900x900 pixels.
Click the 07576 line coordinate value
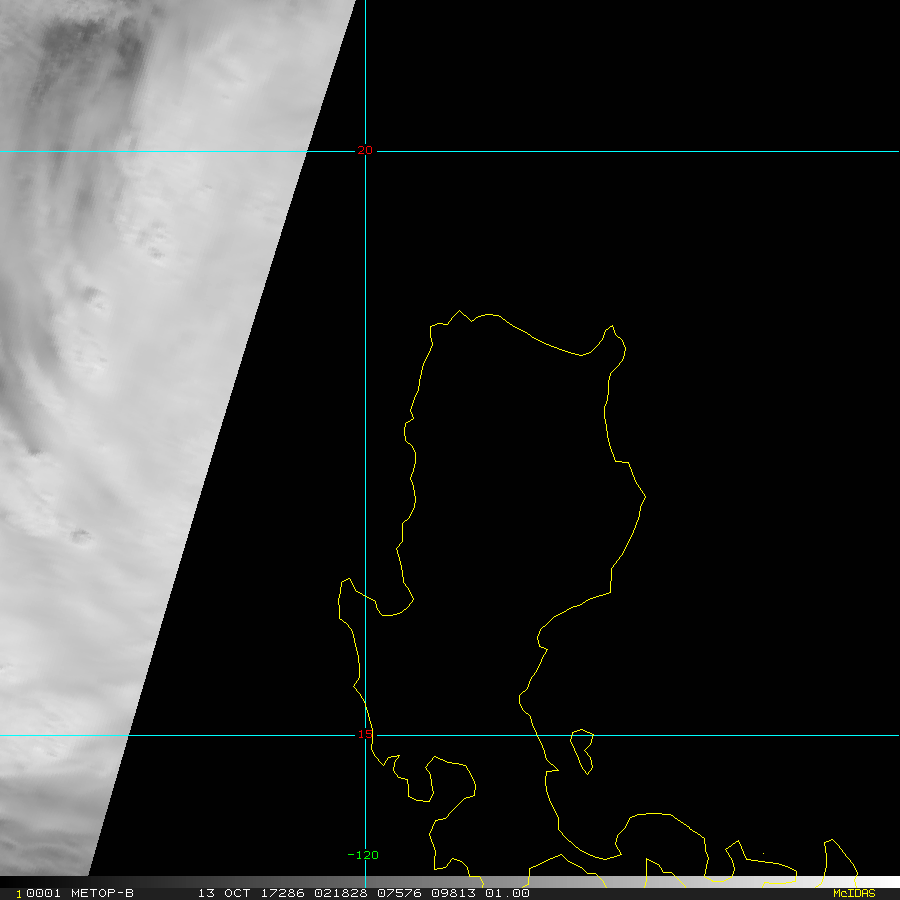[399, 893]
